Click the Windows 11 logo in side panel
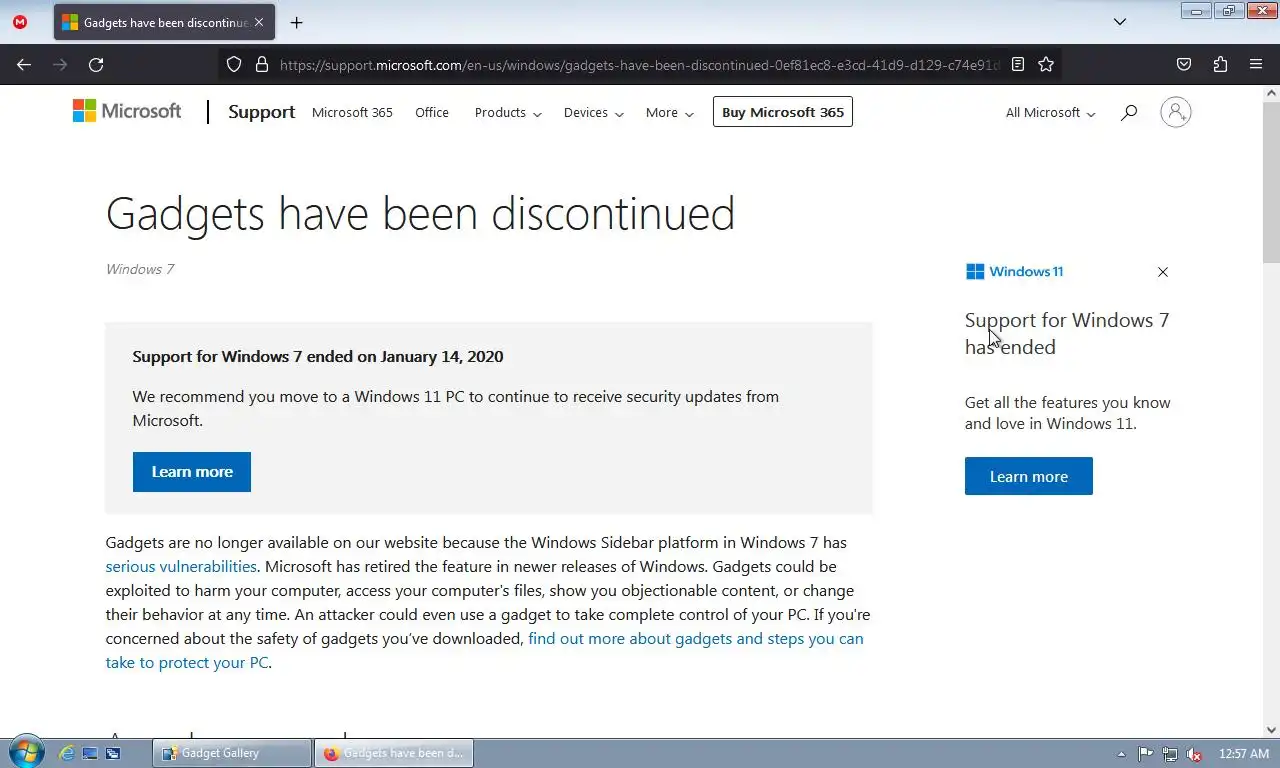The image size is (1280, 768). coord(1014,271)
